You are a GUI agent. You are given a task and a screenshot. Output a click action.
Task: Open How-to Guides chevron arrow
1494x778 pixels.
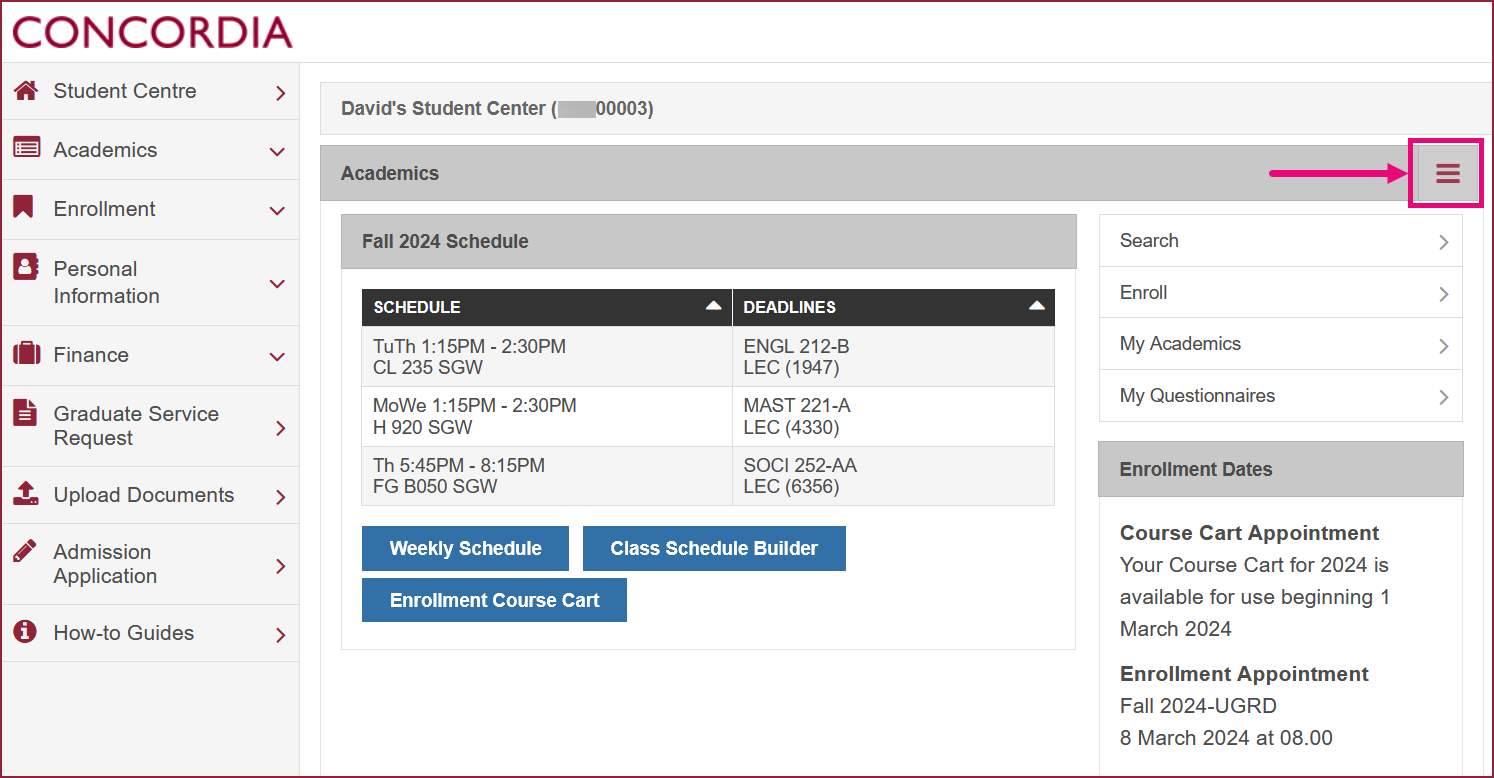point(280,635)
